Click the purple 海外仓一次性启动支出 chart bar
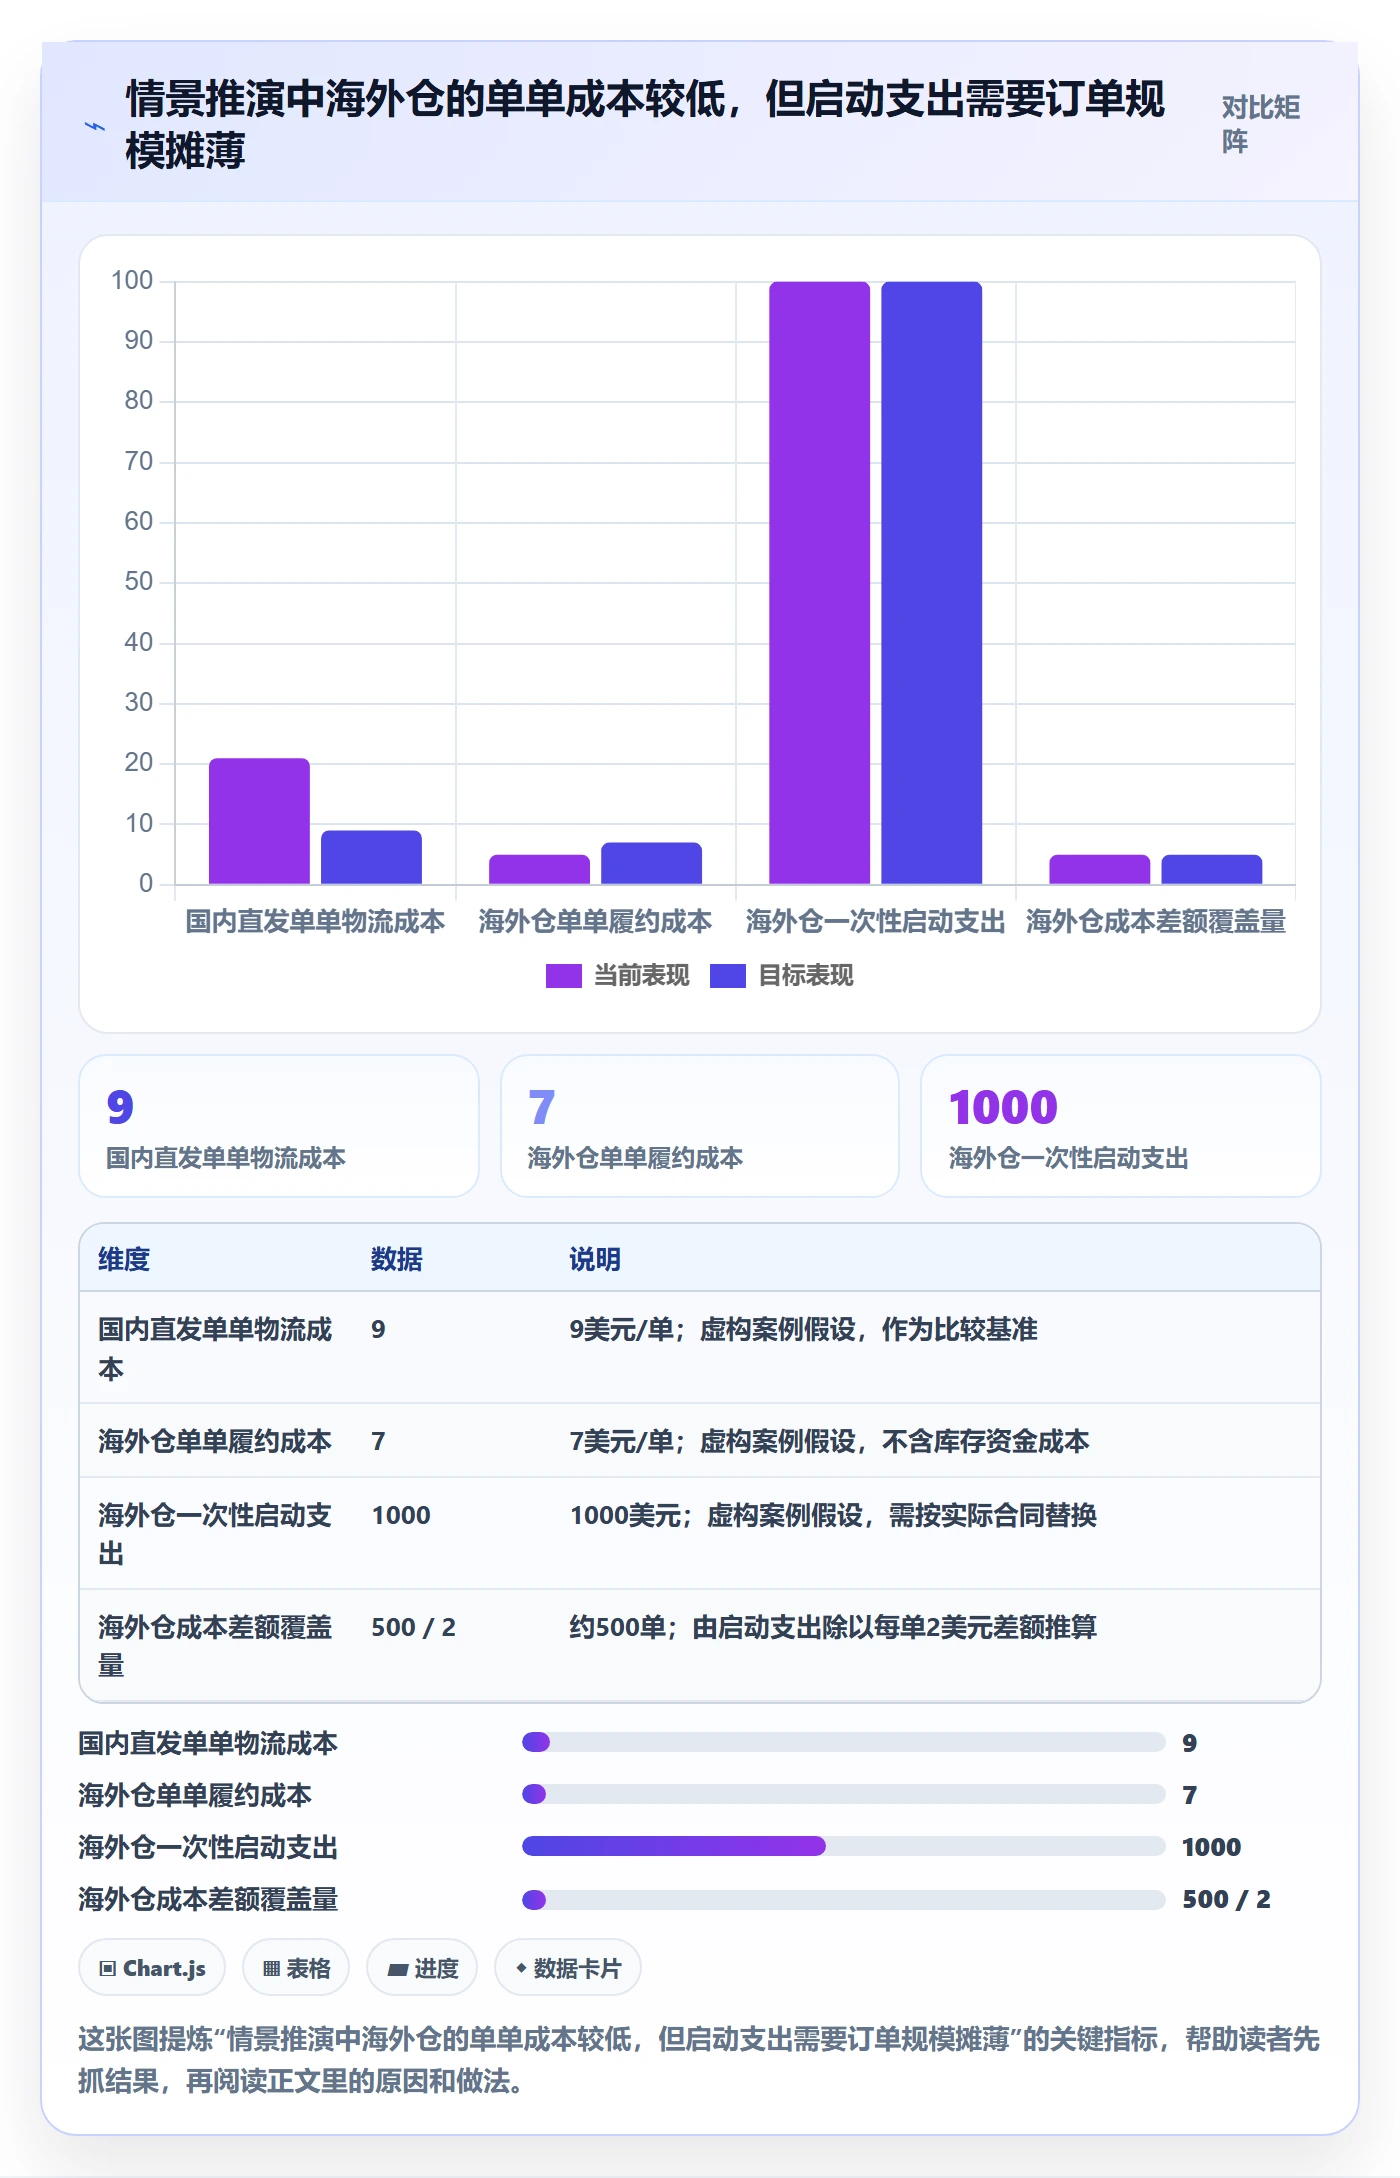1400x2178 pixels. [819, 583]
